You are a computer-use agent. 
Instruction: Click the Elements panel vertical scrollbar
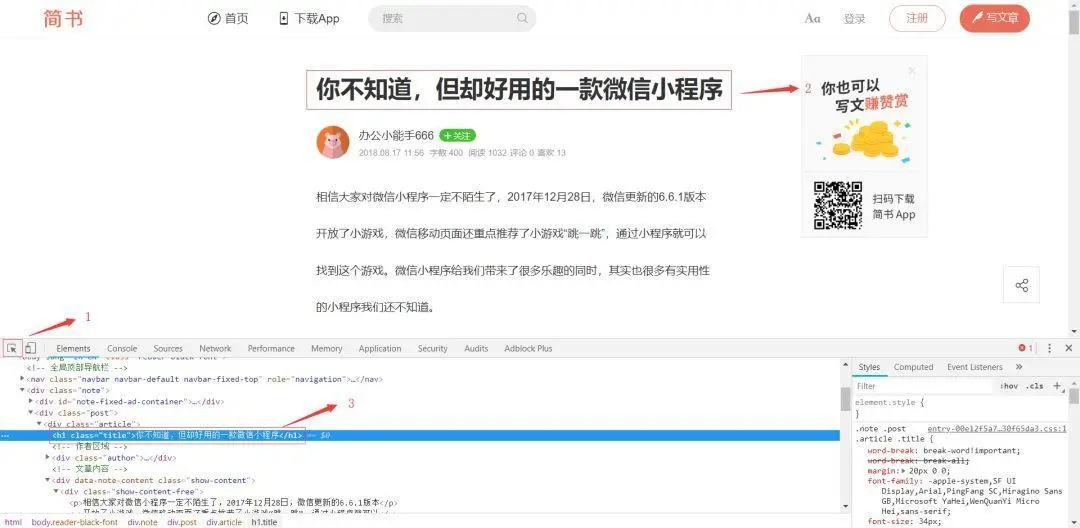(846, 399)
